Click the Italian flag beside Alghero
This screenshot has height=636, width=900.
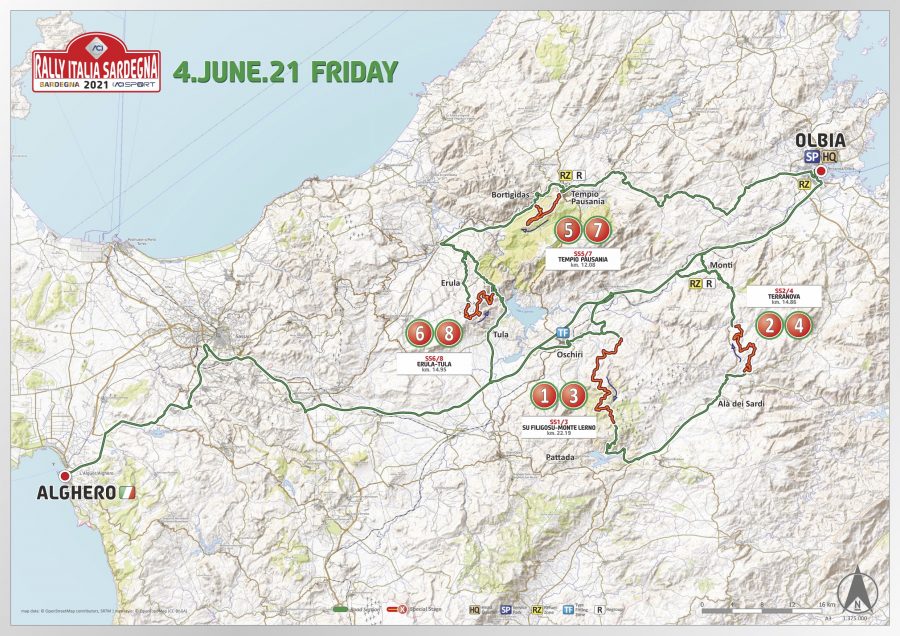click(x=127, y=493)
